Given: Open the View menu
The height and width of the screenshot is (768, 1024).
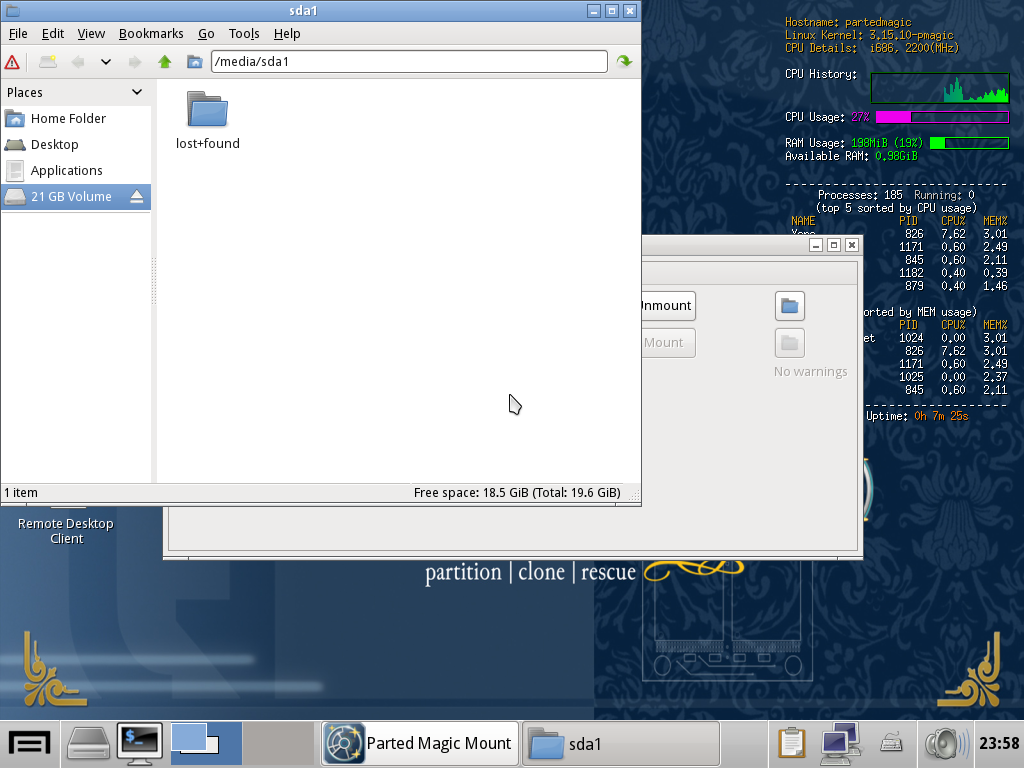Looking at the screenshot, I should coord(91,33).
